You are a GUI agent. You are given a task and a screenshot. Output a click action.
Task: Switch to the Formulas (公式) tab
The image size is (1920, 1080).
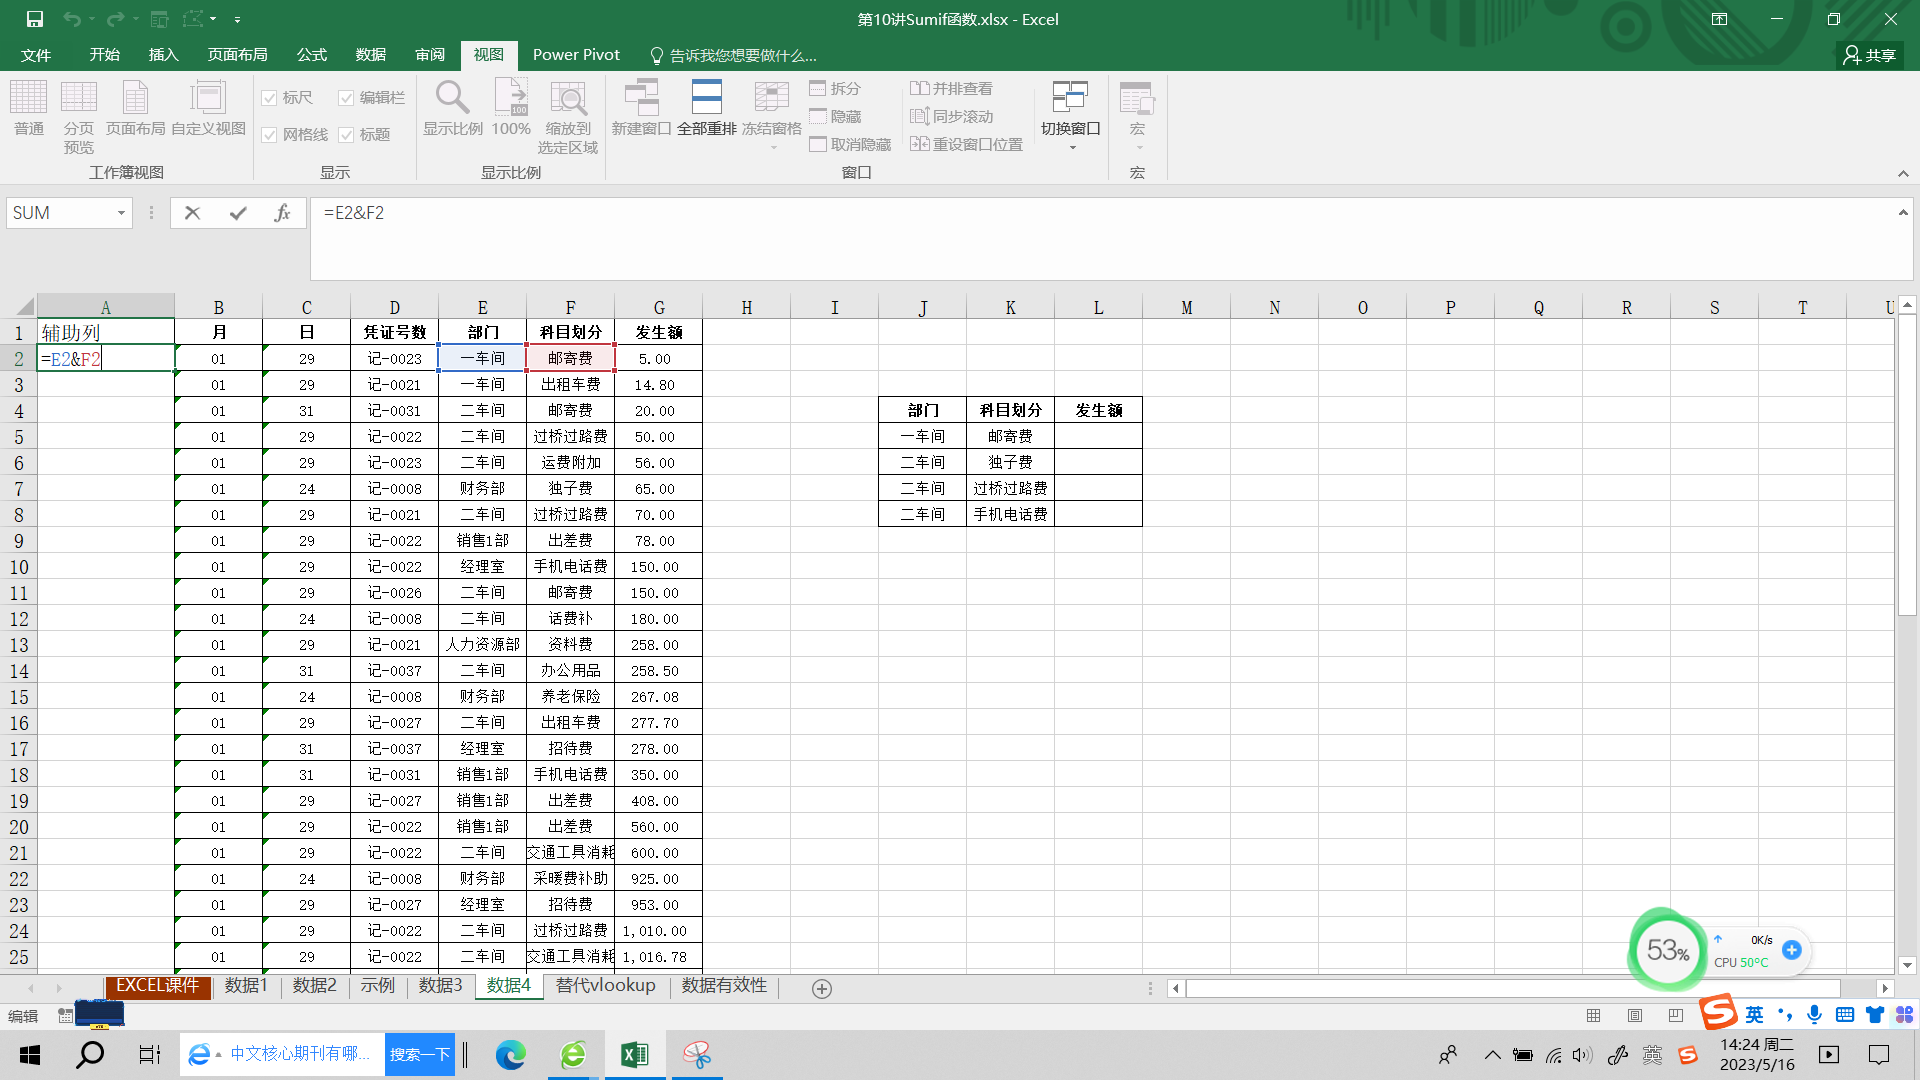click(x=312, y=55)
